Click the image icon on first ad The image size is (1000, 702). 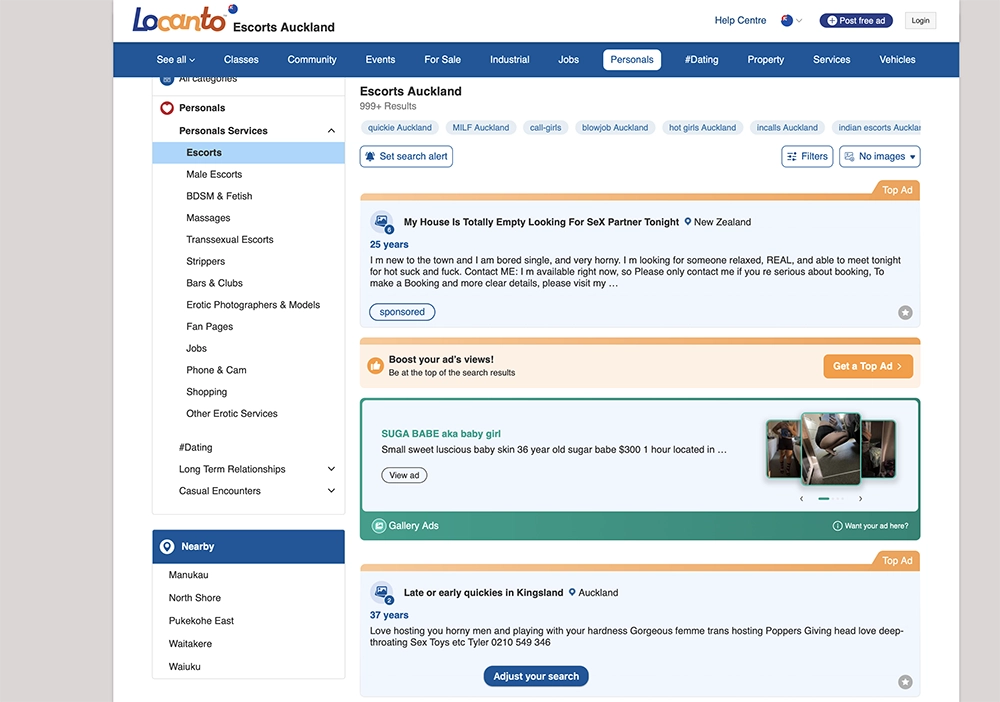[x=381, y=222]
